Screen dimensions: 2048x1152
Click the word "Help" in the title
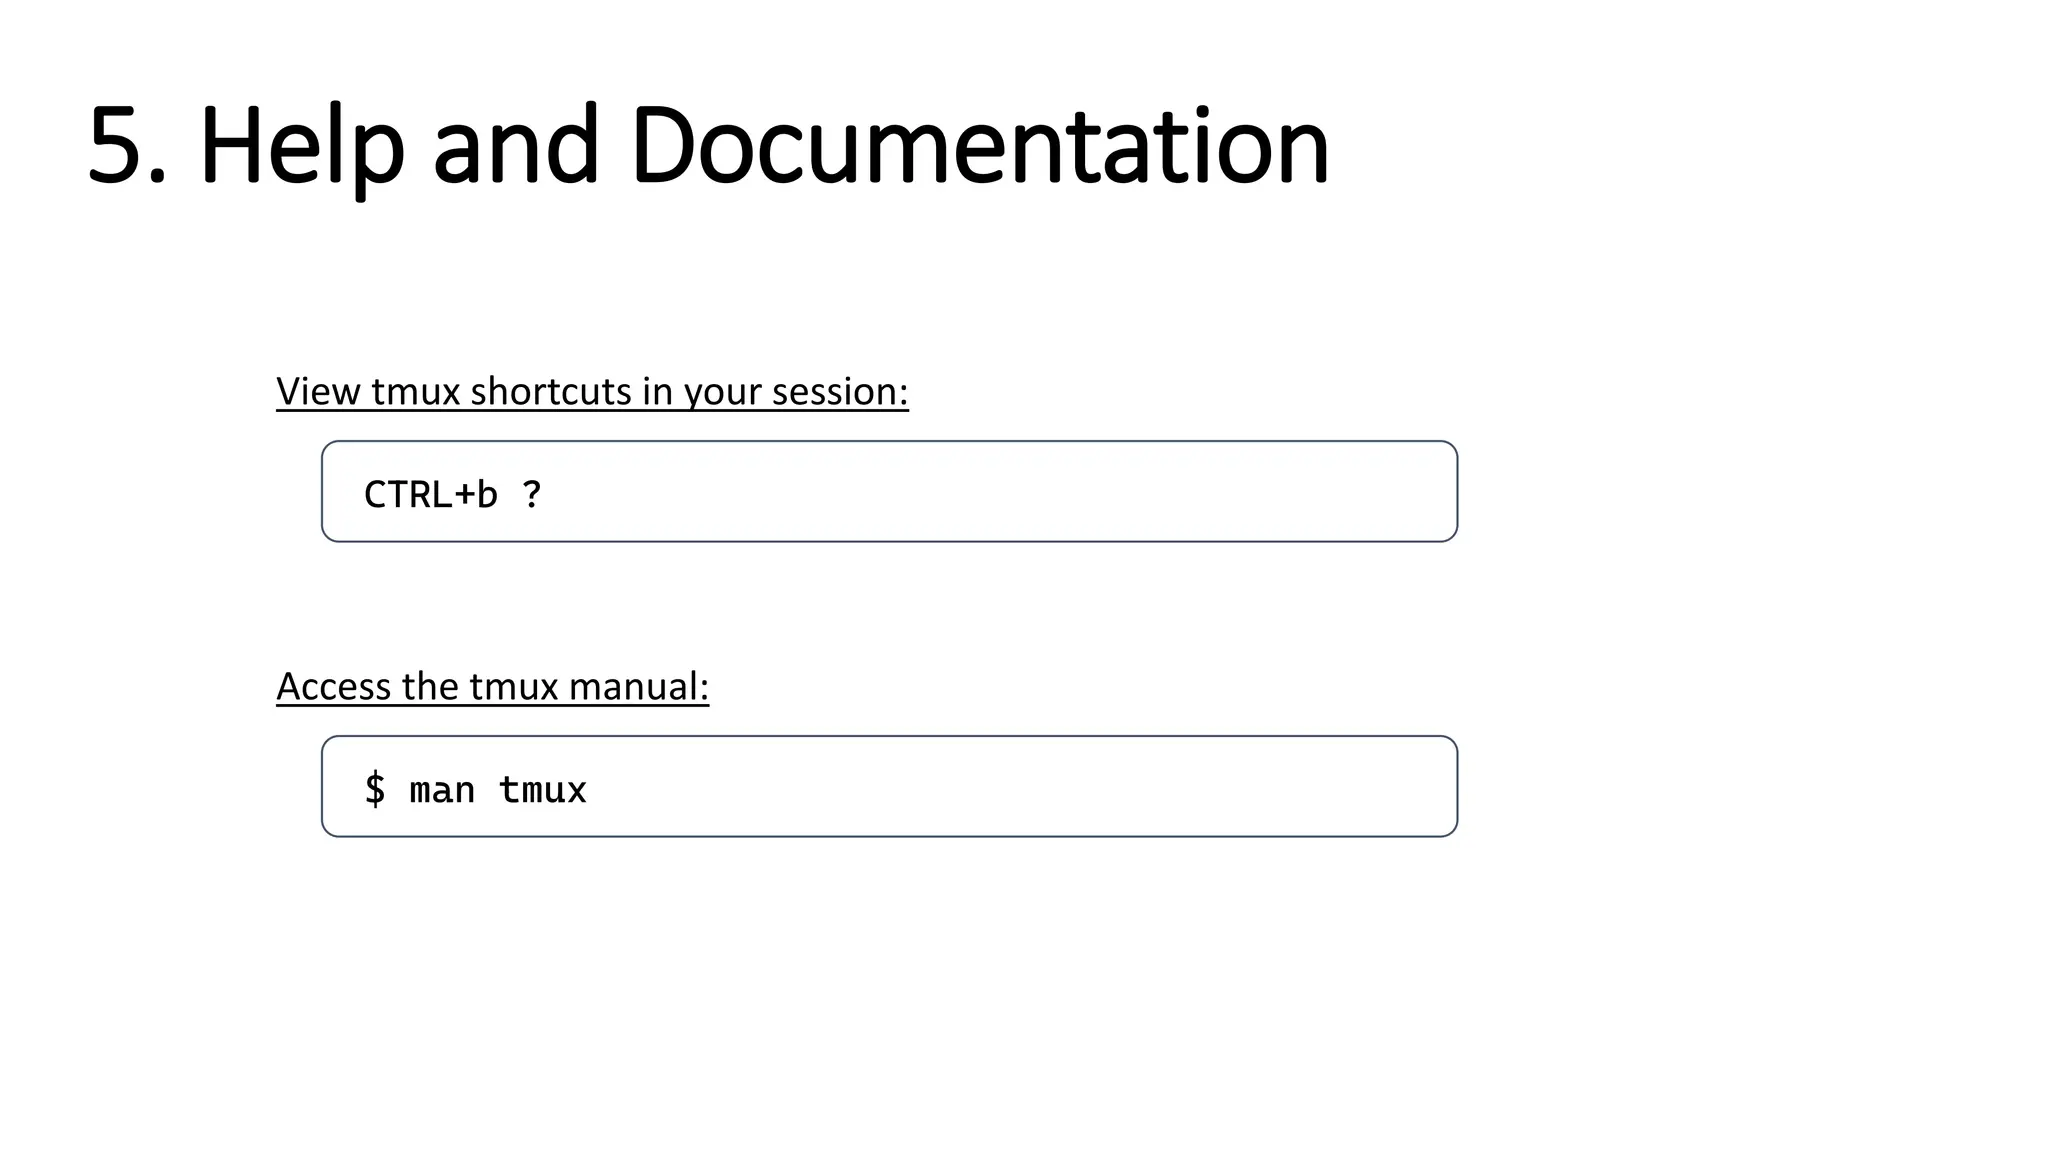point(302,146)
